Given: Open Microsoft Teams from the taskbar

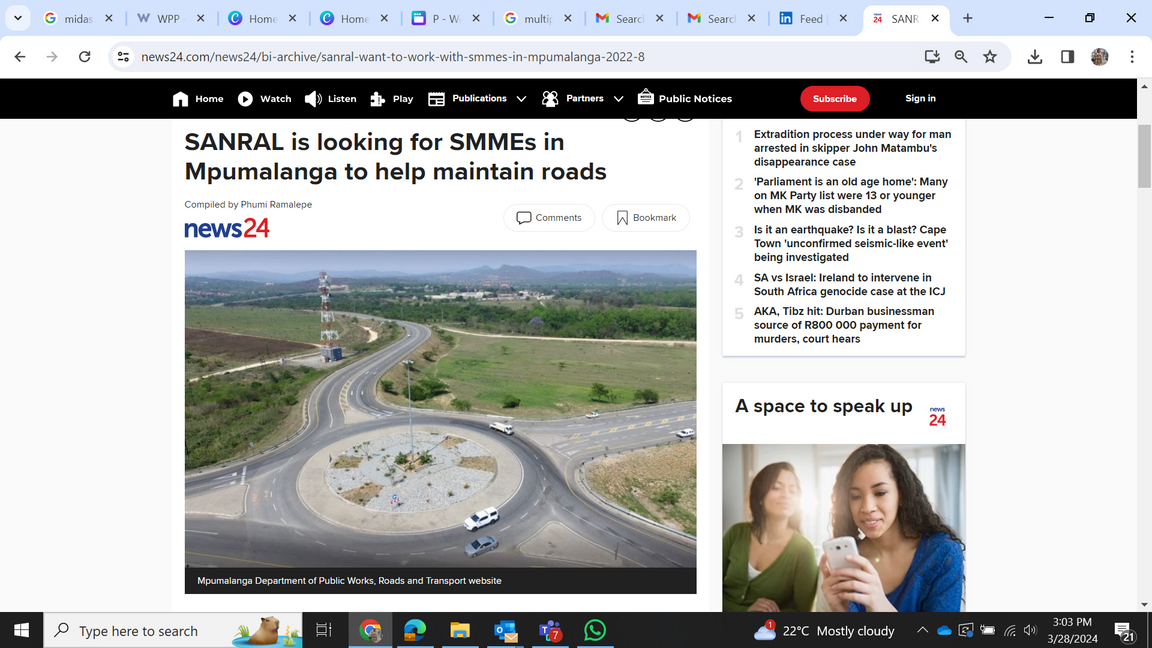Looking at the screenshot, I should click(x=550, y=630).
